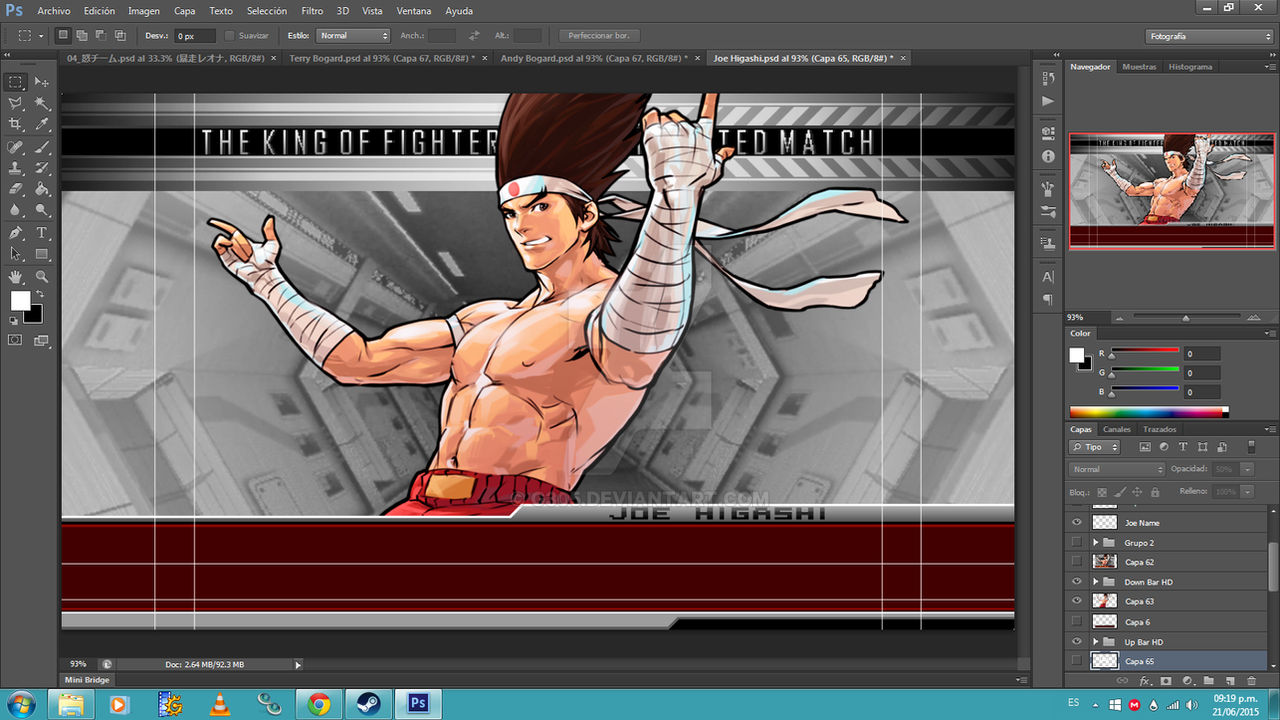Screen dimensions: 1280x720
Task: Show the Capa 62 layer
Action: click(x=1077, y=562)
